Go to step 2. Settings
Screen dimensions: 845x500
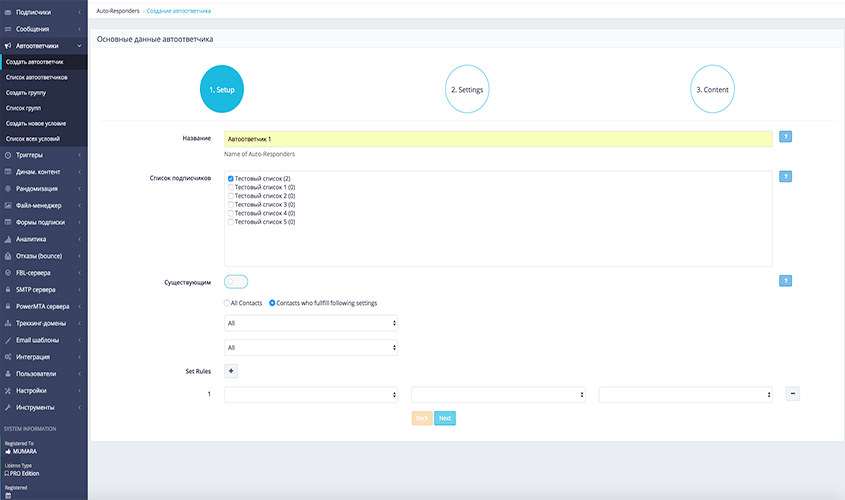click(467, 89)
